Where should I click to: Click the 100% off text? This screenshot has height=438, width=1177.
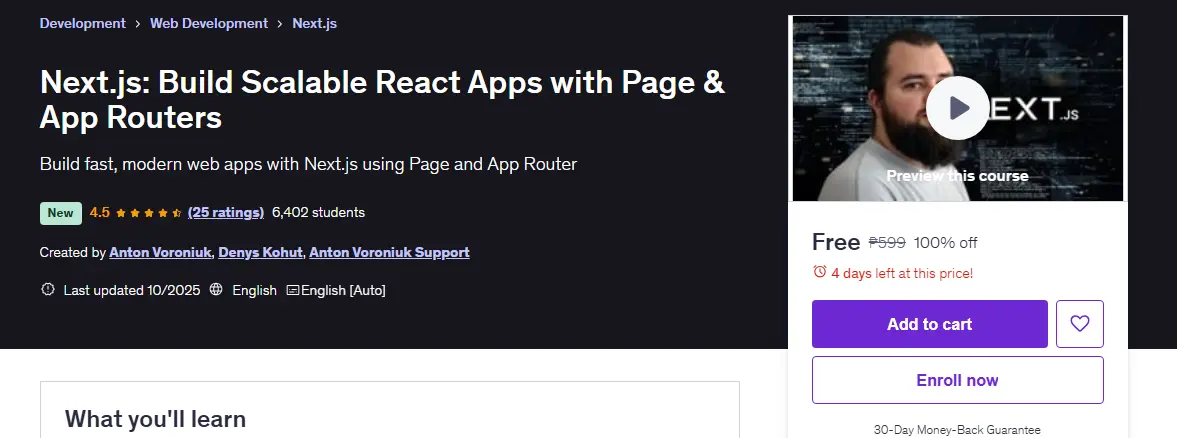(x=945, y=242)
